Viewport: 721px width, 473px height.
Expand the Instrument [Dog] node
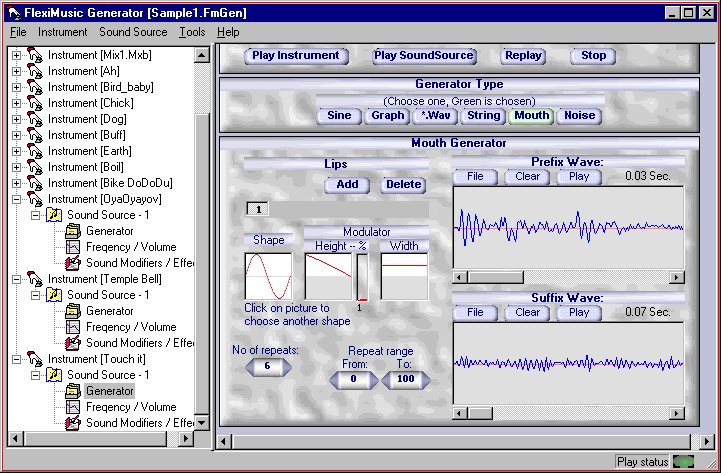[17, 120]
